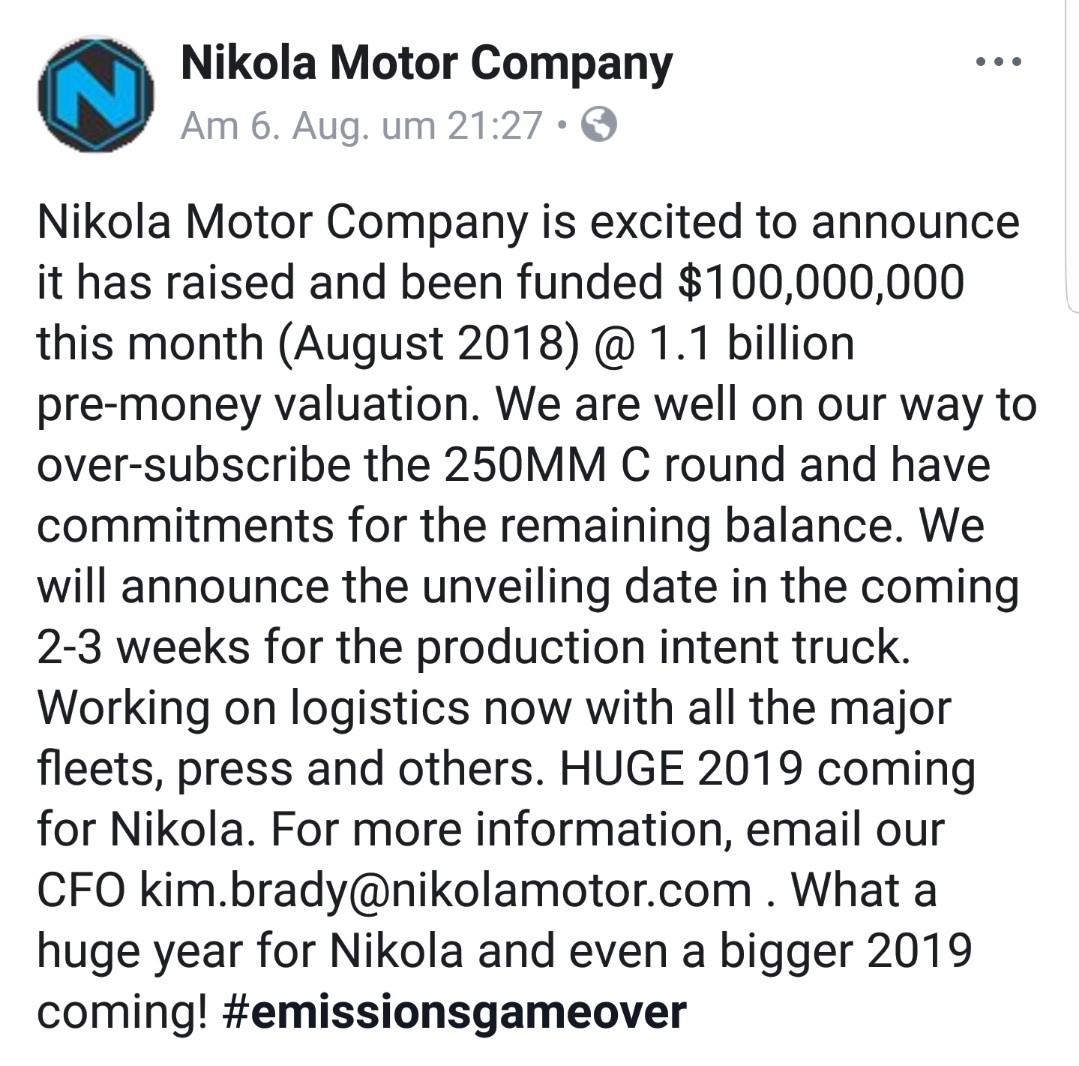
Task: Click the $100,000,000 amount in post
Action: (x=820, y=283)
